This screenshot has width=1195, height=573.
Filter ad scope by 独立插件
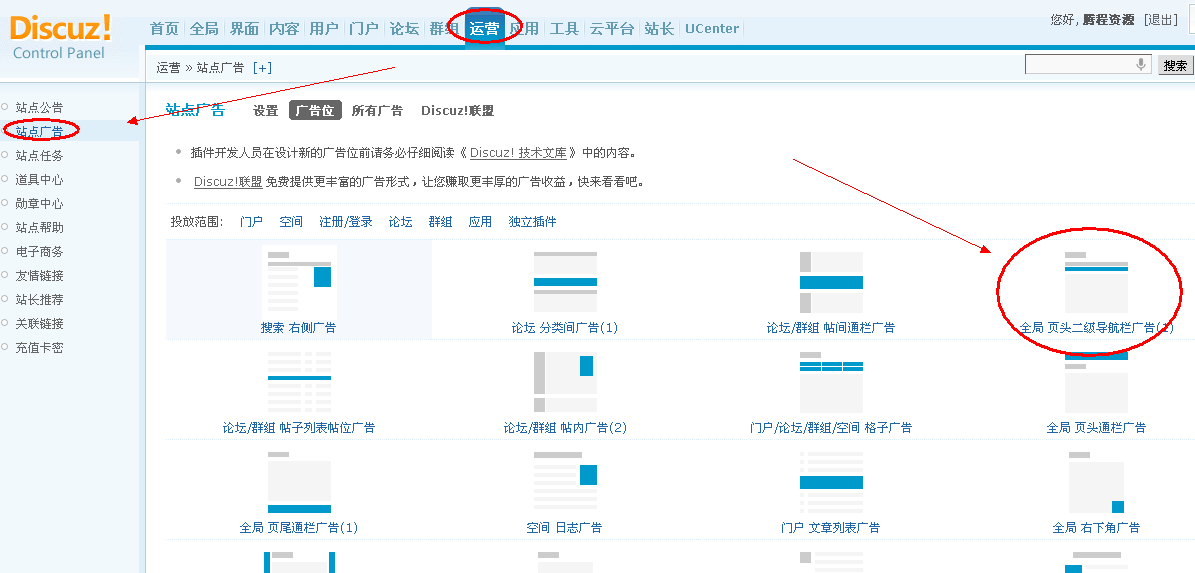point(533,222)
